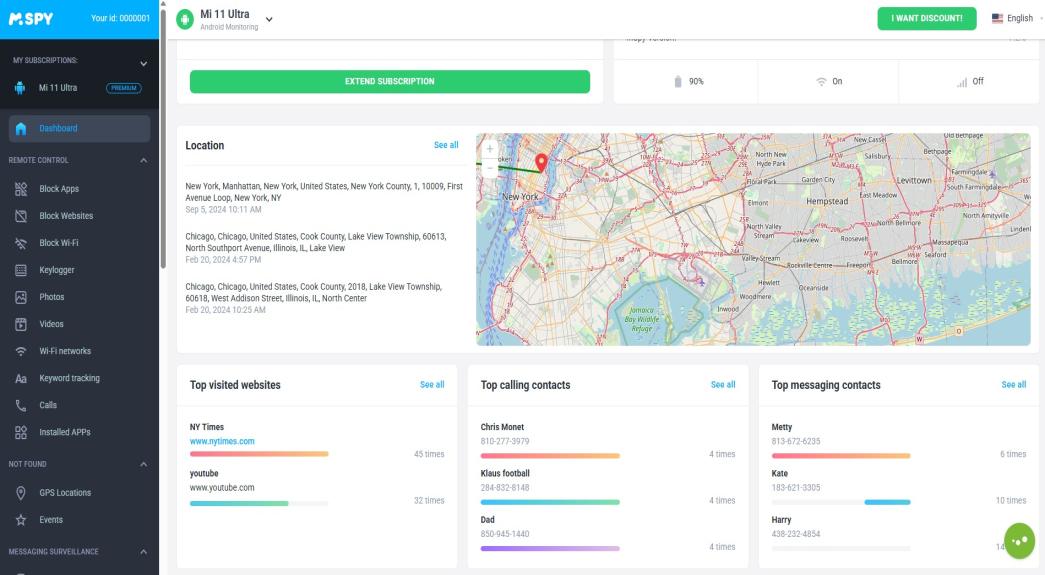Click the Klaus football contact name
The height and width of the screenshot is (575, 1045).
(x=505, y=474)
